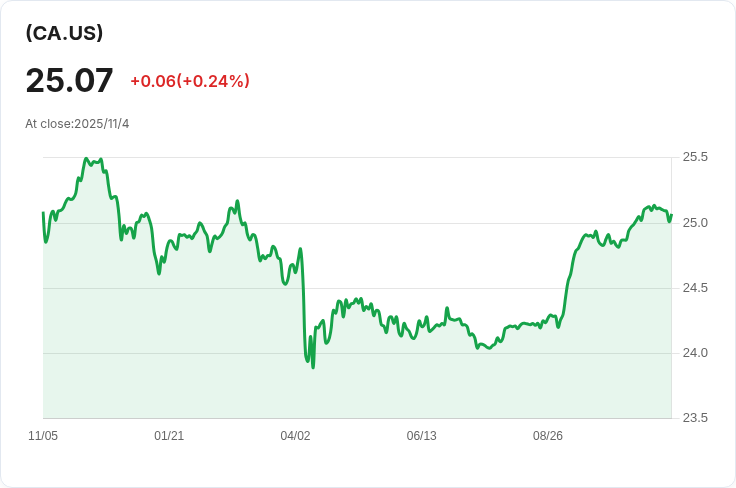Click the 11/05 date on x-axis
This screenshot has width=736, height=488.
click(43, 436)
